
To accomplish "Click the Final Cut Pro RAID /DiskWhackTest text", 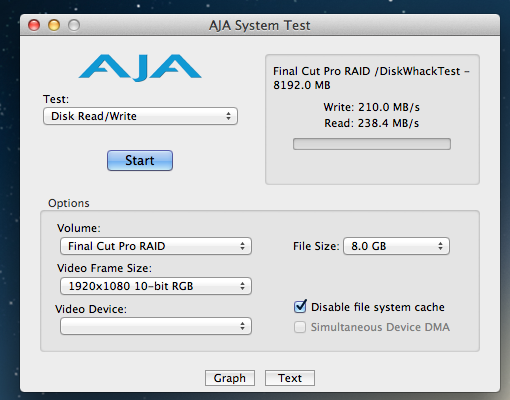I will (371, 78).
